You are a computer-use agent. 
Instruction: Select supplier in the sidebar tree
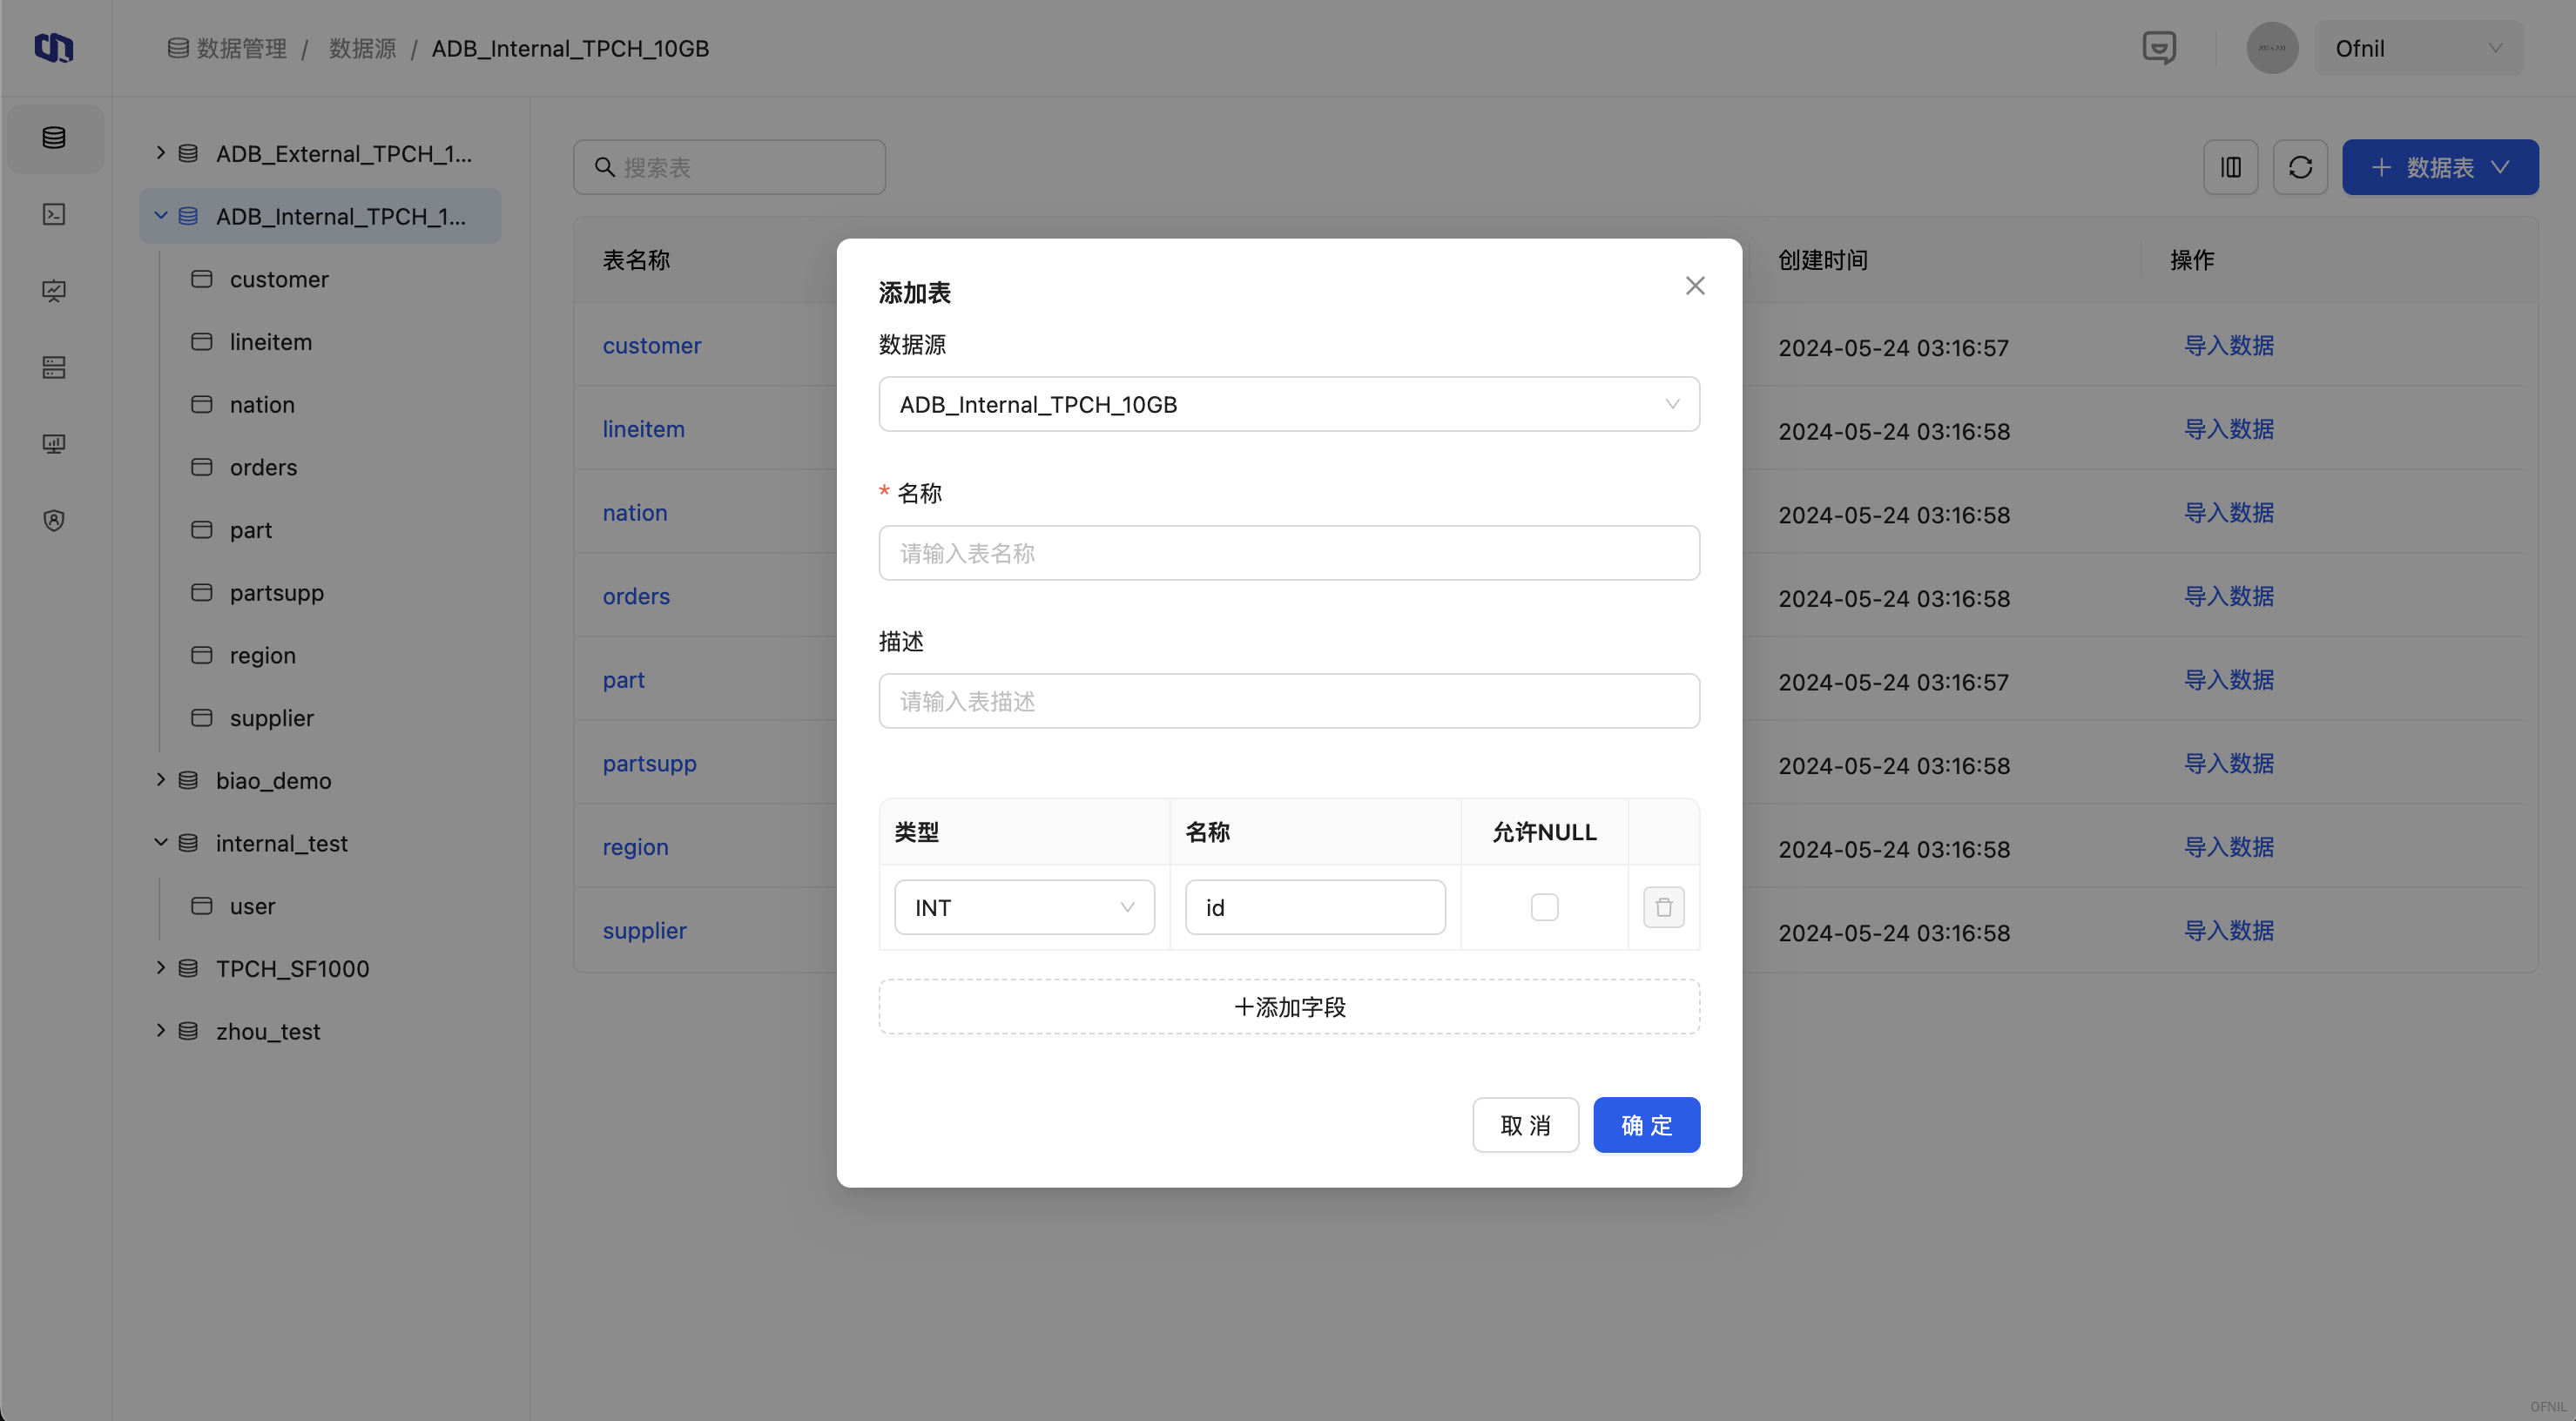271,718
